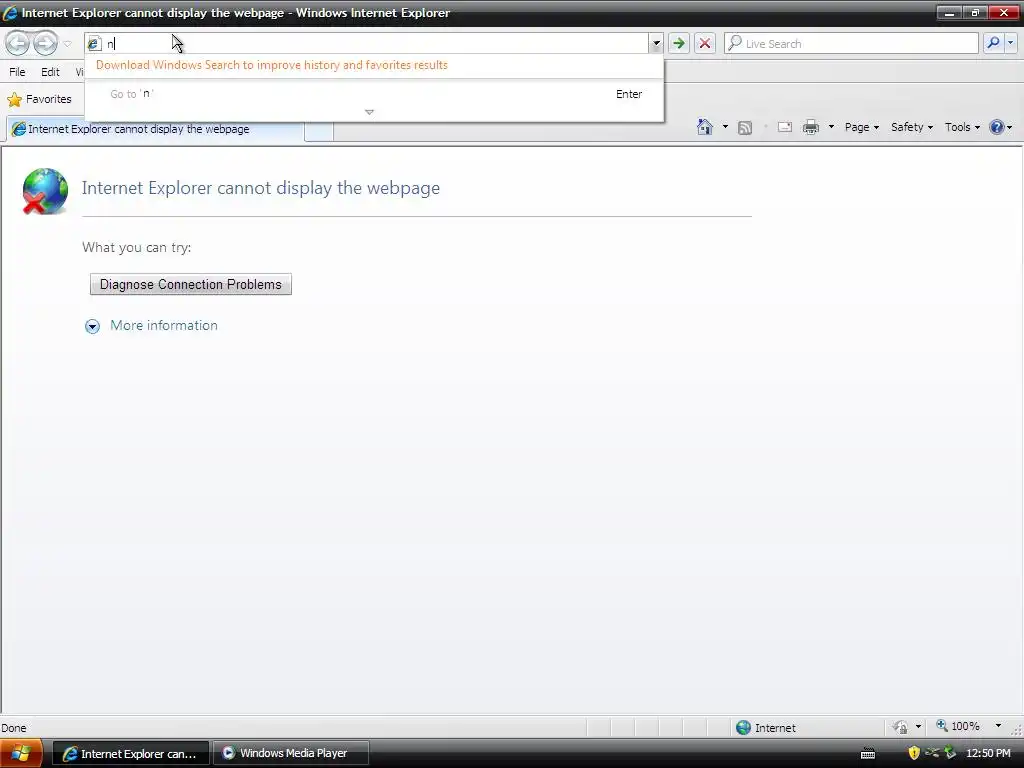Screen dimensions: 1024x768
Task: Click the taskbar clock showing 12:50 PM
Action: coord(988,753)
